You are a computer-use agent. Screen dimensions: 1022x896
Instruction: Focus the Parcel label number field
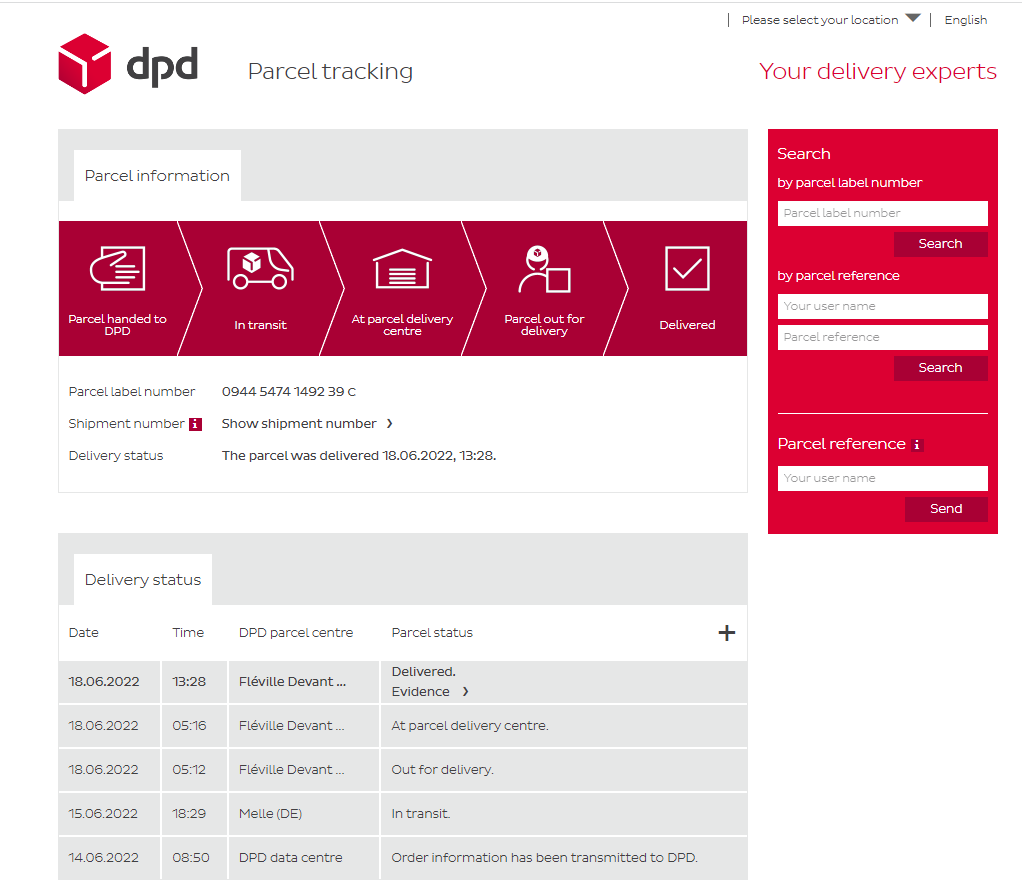pyautogui.click(x=882, y=213)
